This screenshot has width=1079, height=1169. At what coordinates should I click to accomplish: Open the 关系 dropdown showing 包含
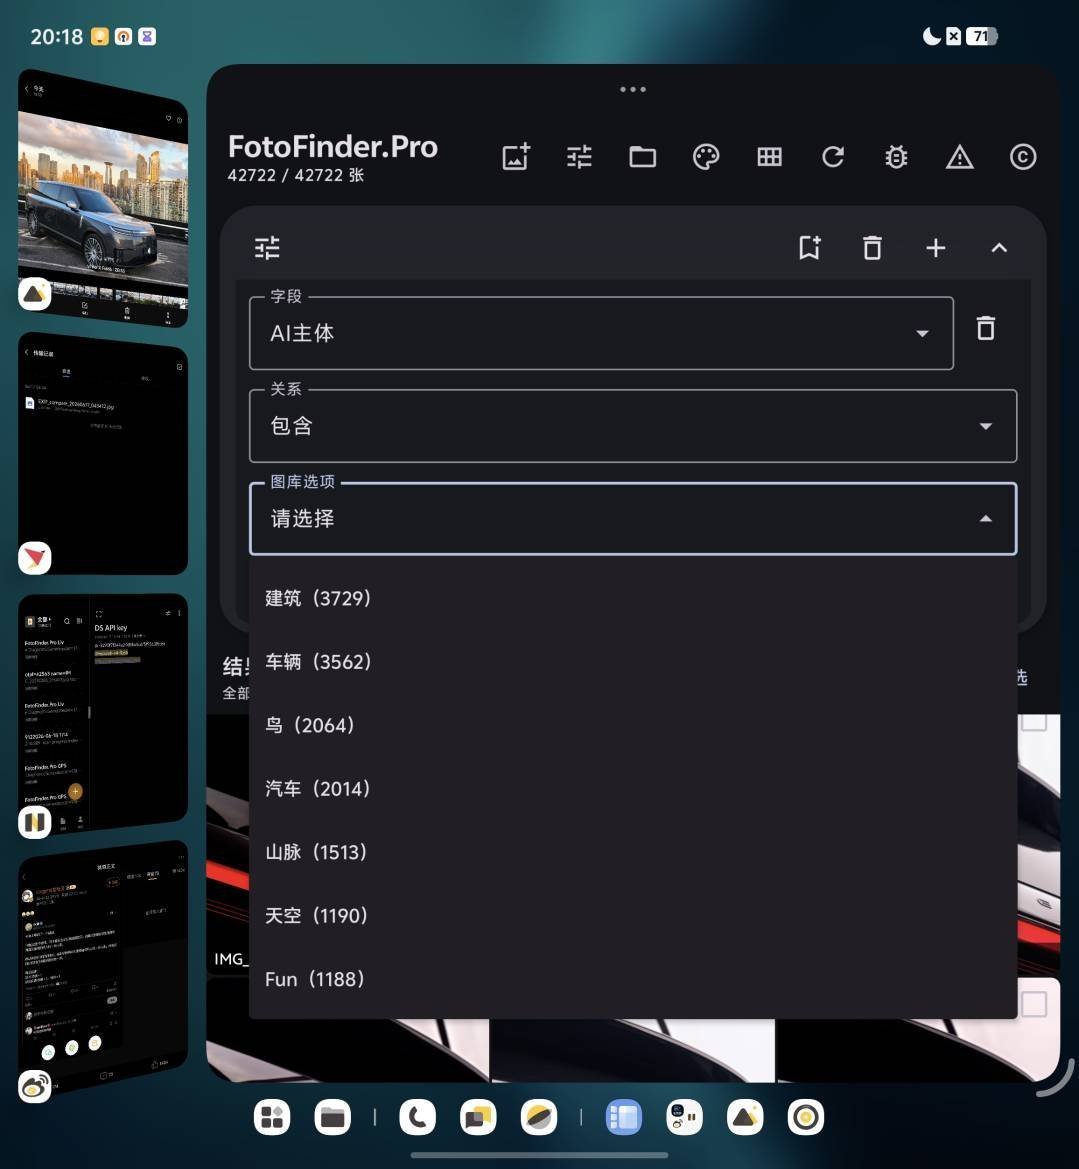coord(633,426)
